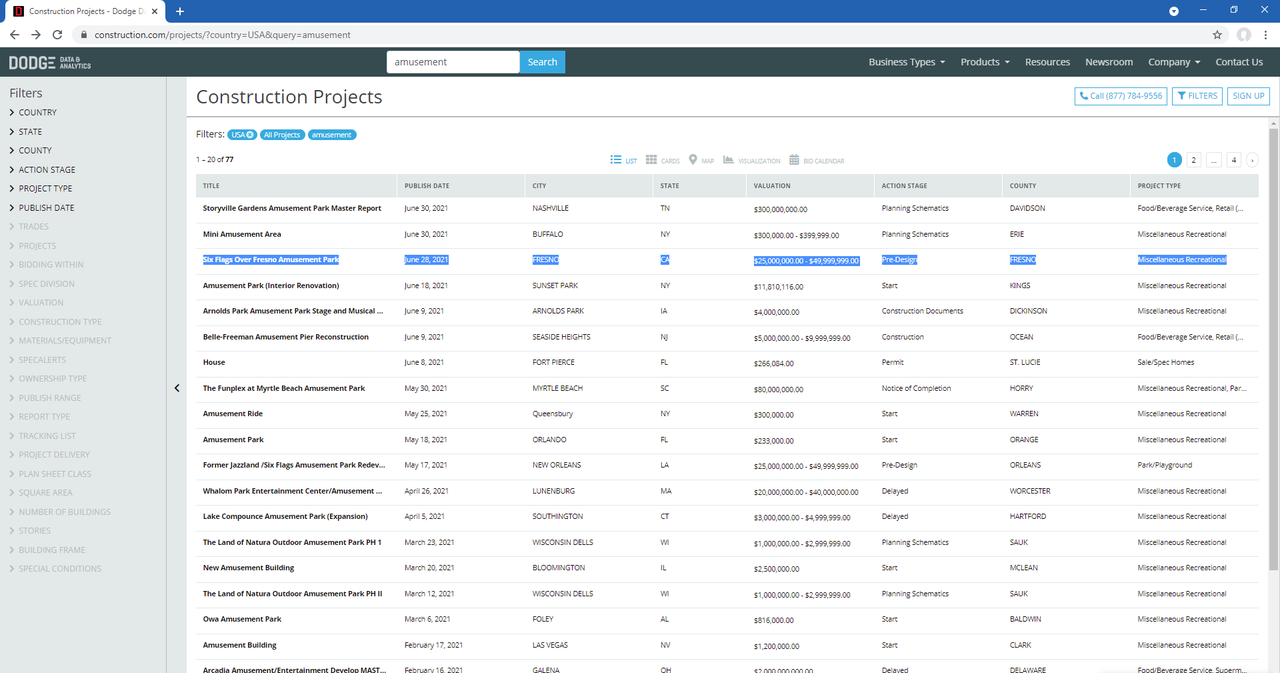Open the Newsroom menu item

click(1109, 62)
